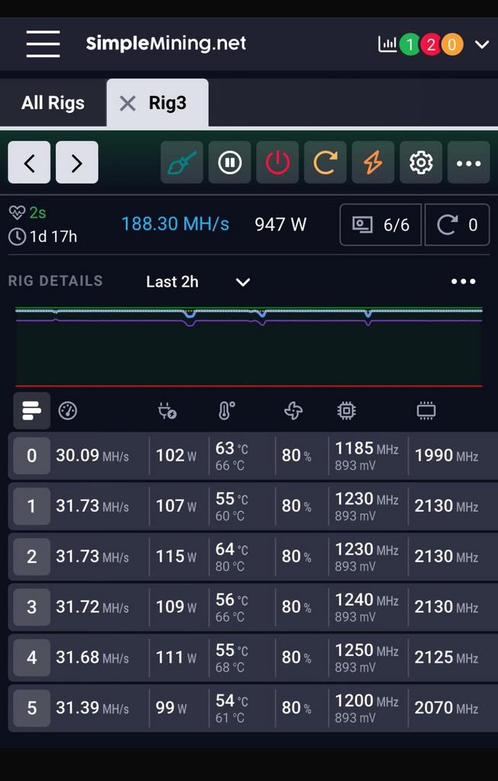
Task: Reboot the rig with orange refresh icon
Action: point(325,162)
